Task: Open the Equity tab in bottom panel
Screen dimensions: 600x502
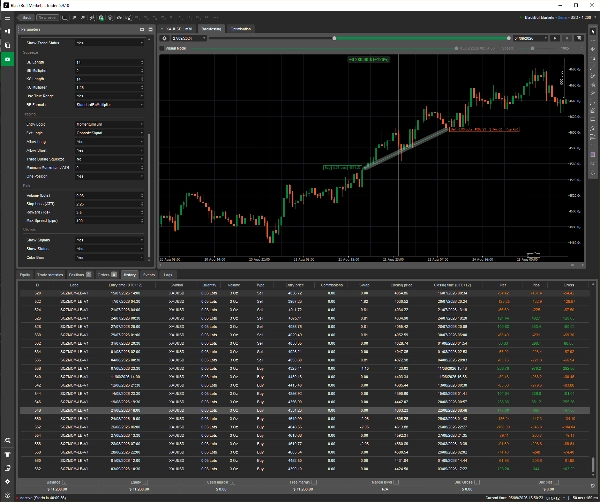Action: 25,275
